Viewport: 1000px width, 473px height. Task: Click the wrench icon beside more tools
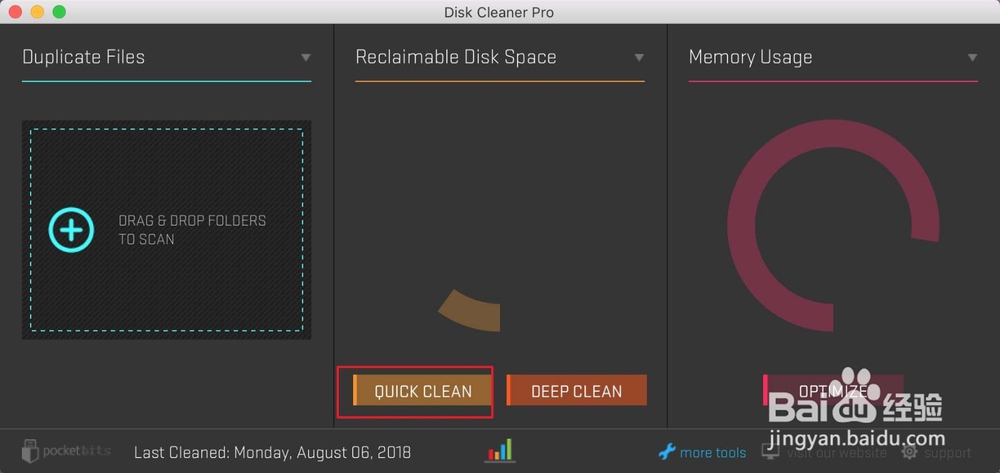point(667,452)
